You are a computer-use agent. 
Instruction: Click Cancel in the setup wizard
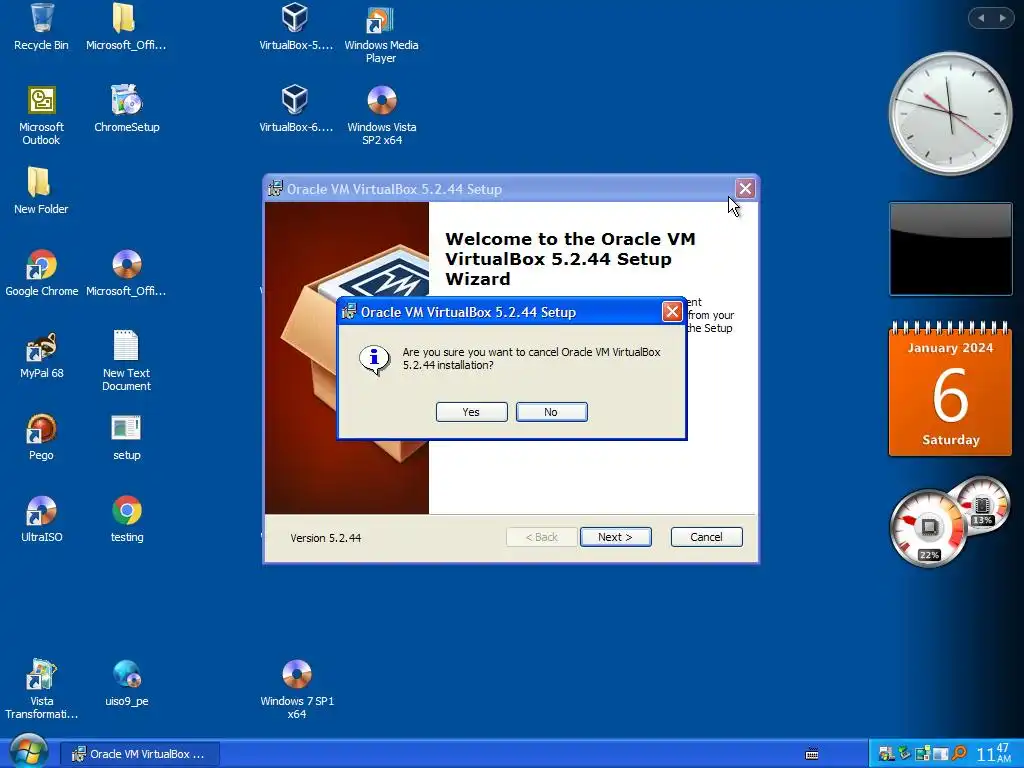pos(706,537)
